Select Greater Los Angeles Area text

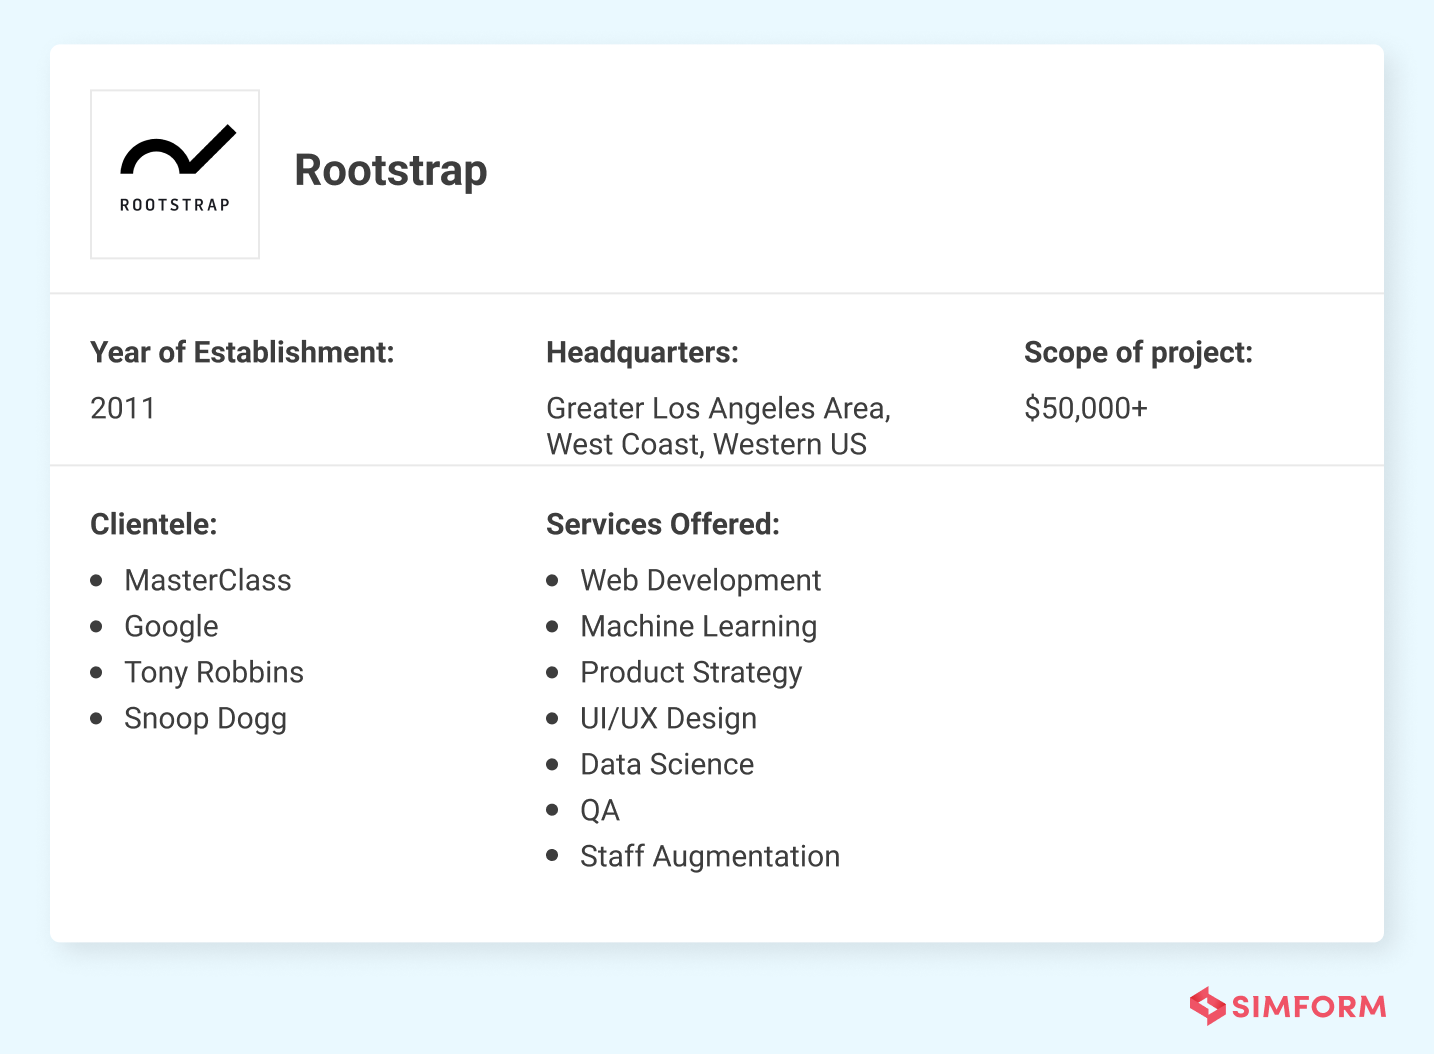tap(718, 408)
